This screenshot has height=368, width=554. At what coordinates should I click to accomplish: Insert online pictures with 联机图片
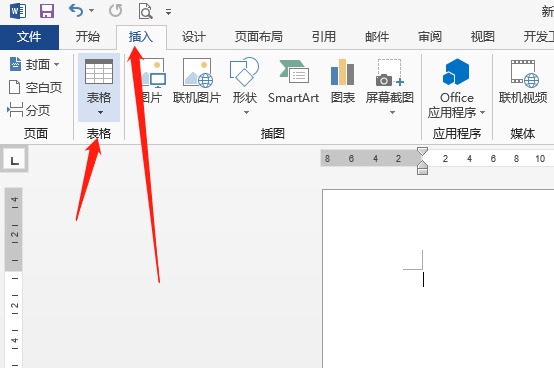tap(197, 81)
